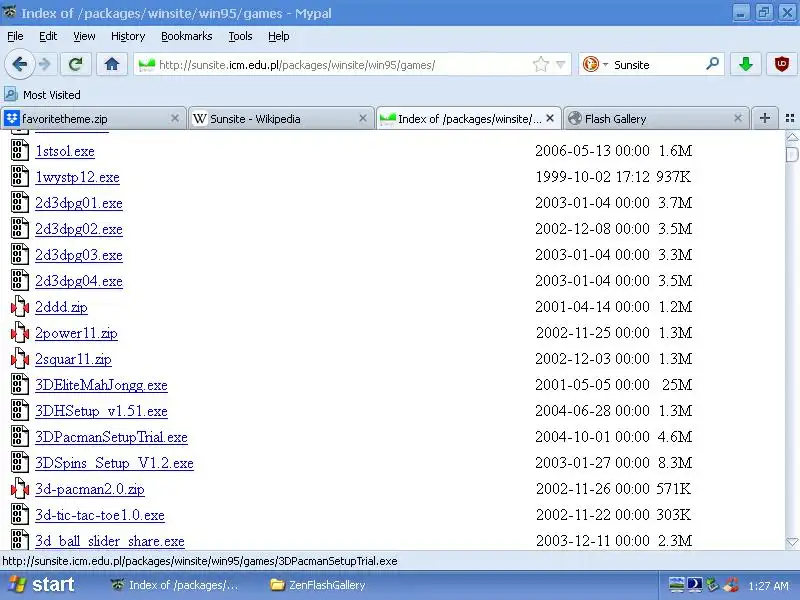Open the 2d3dpg03.exe link

(79, 256)
